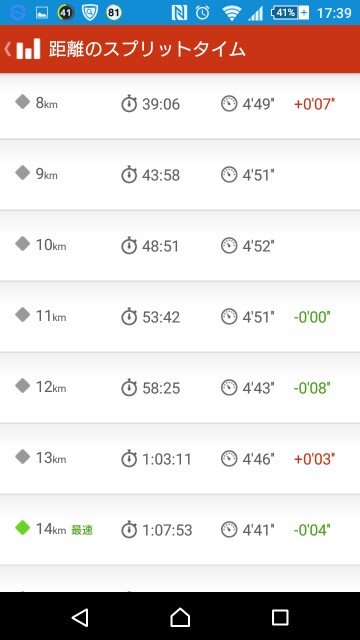This screenshot has height=640, width=360.
Task: Tap the recent apps square button
Action: [280, 618]
